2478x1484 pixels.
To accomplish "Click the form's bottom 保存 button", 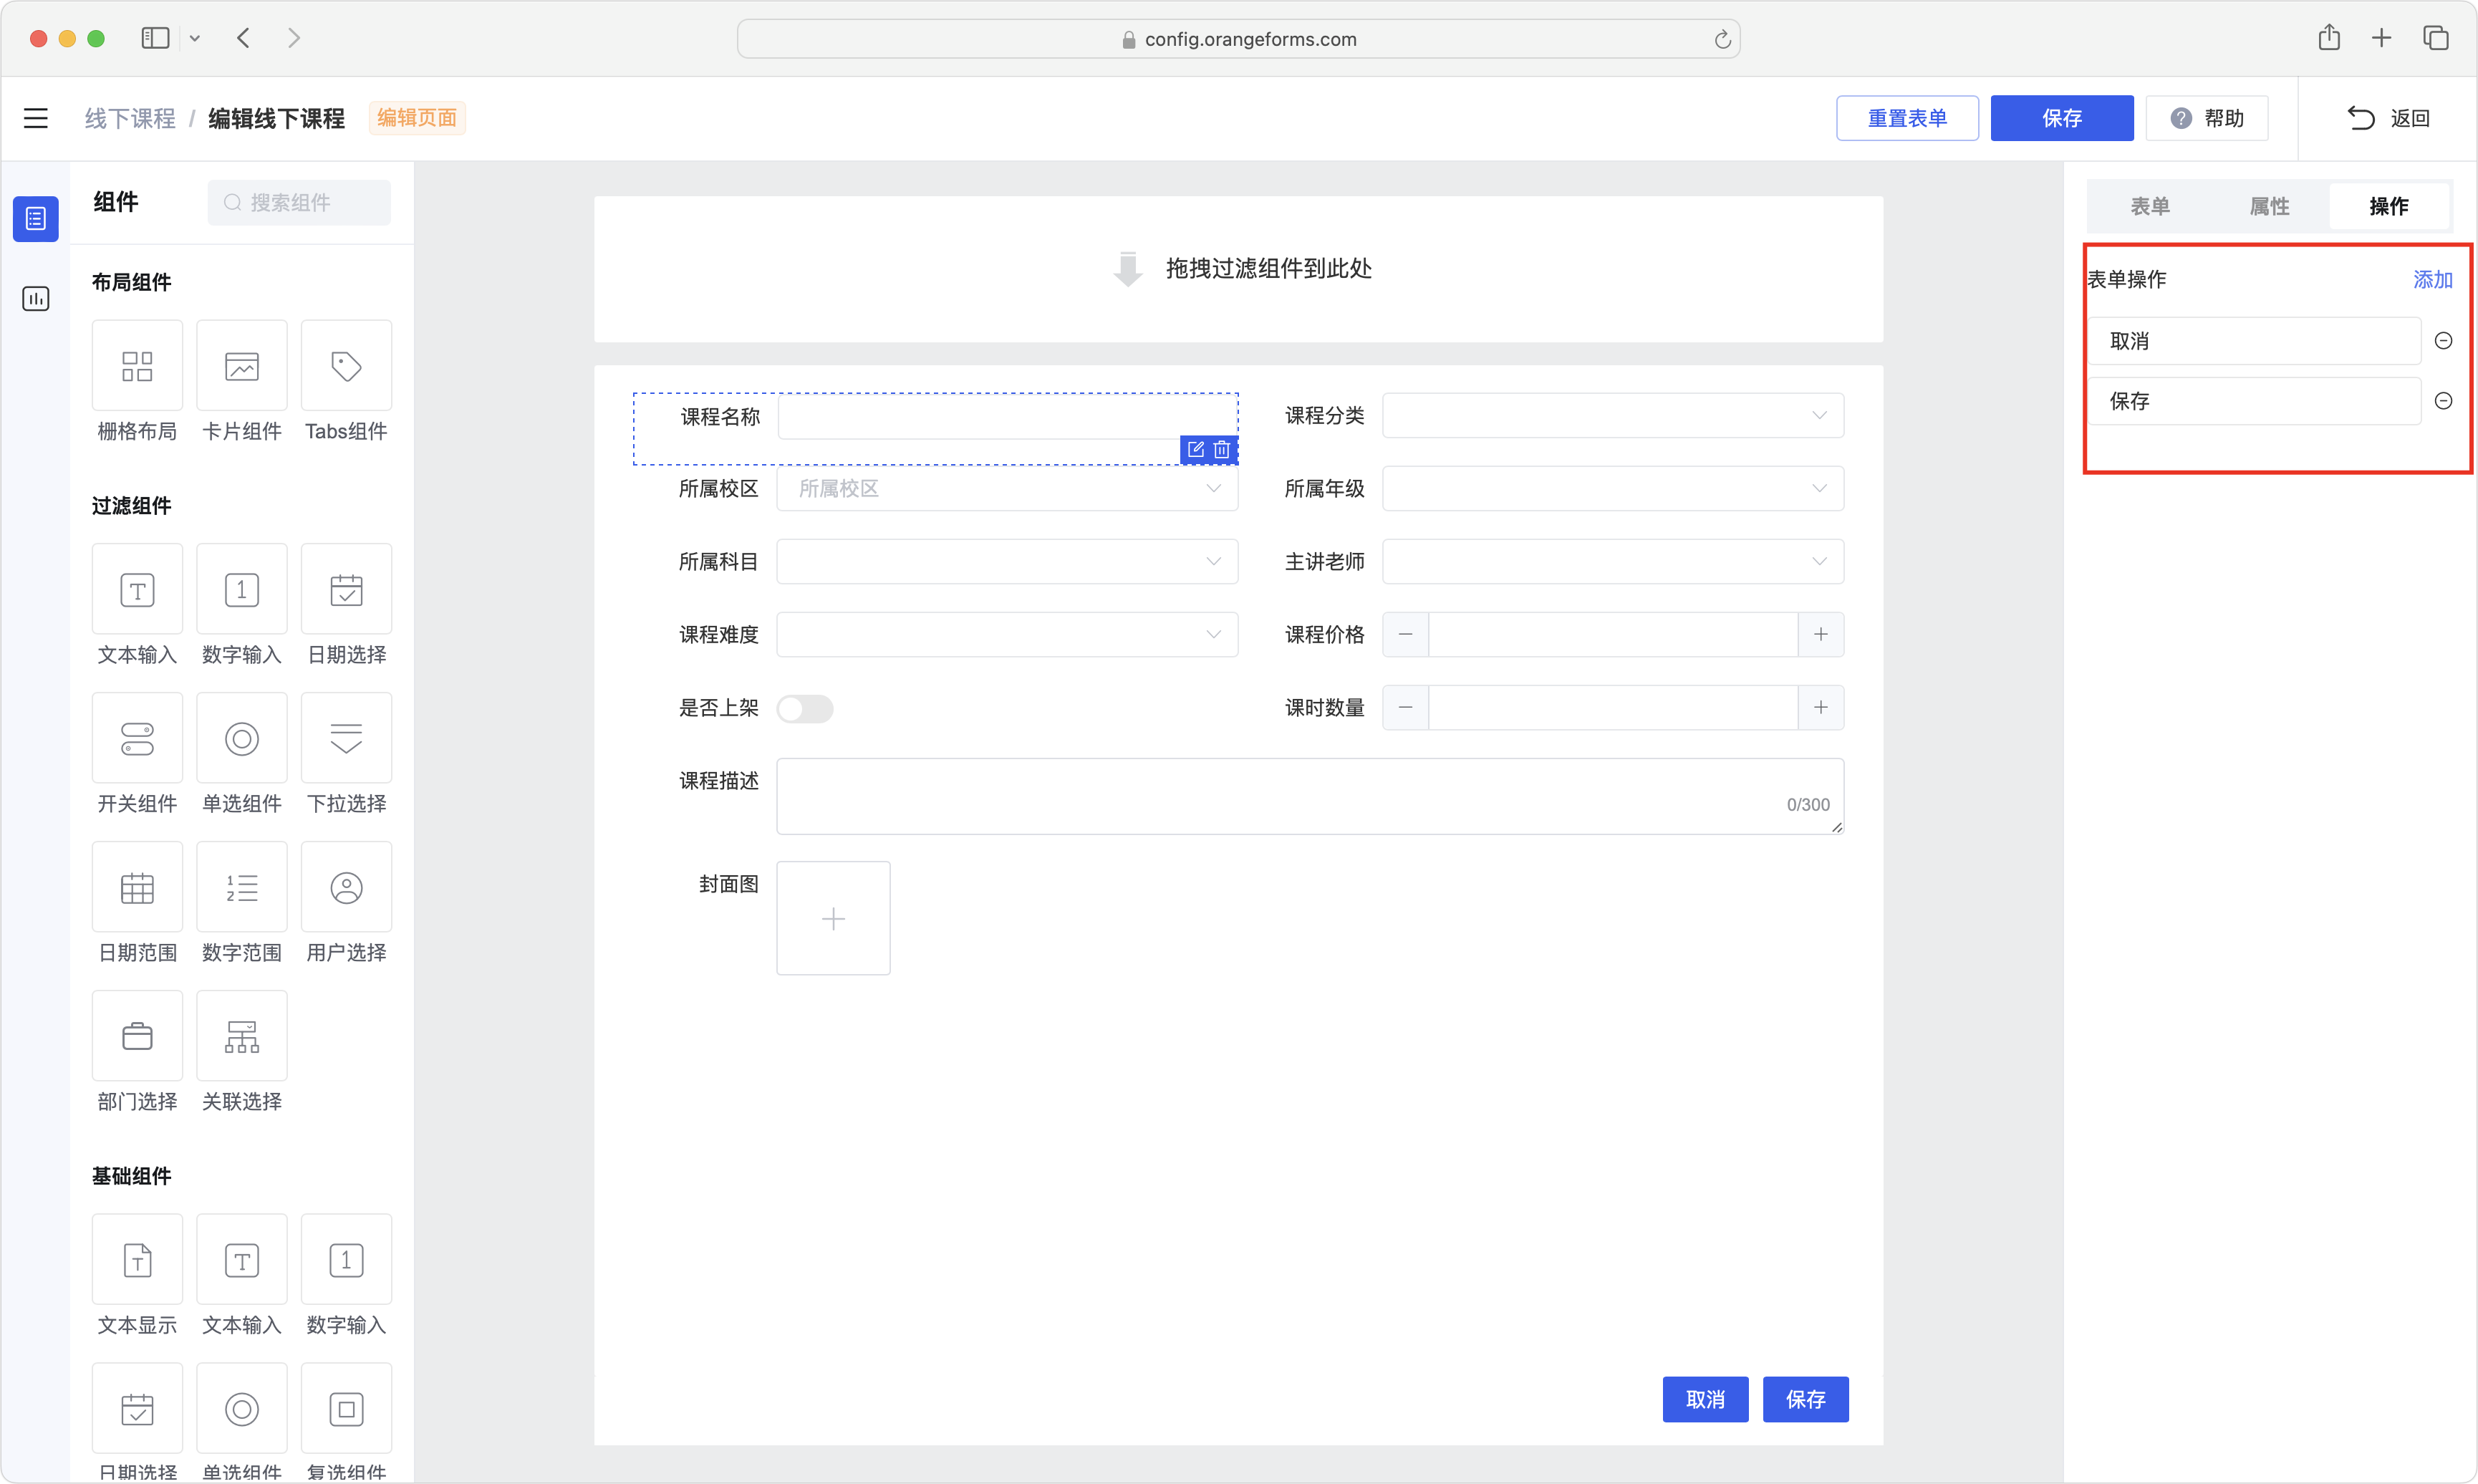I will click(1805, 1399).
